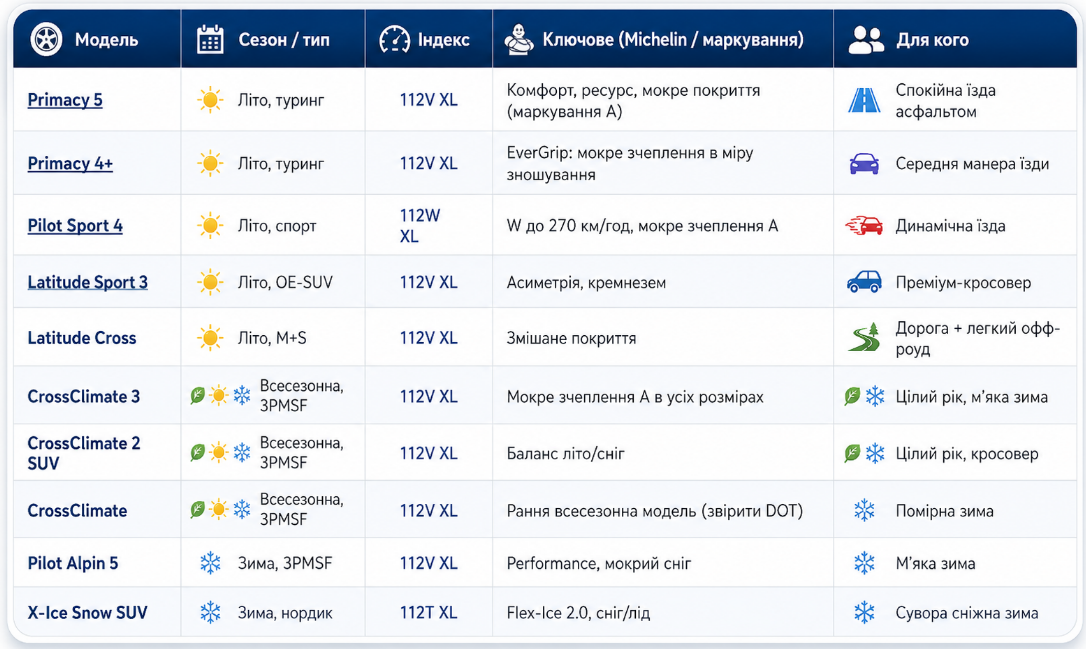
Task: Click the EverGrip description text
Action: tap(630, 163)
